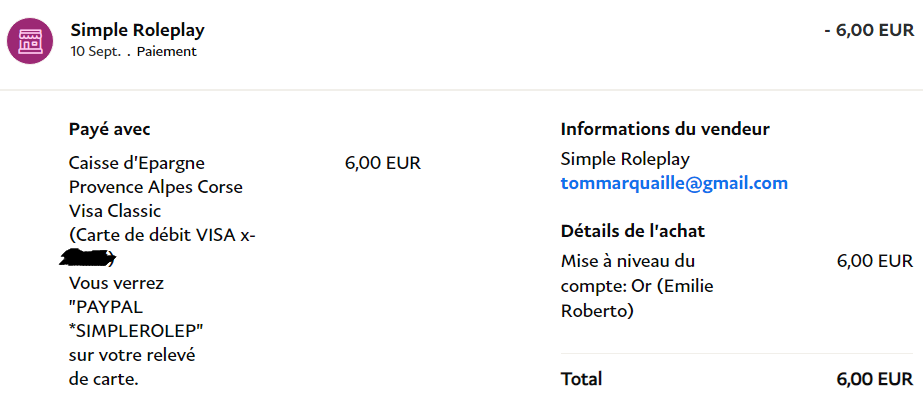923x417 pixels.
Task: Select Caisse d'Epargne Provence Alpes Corse text
Action: click(155, 175)
